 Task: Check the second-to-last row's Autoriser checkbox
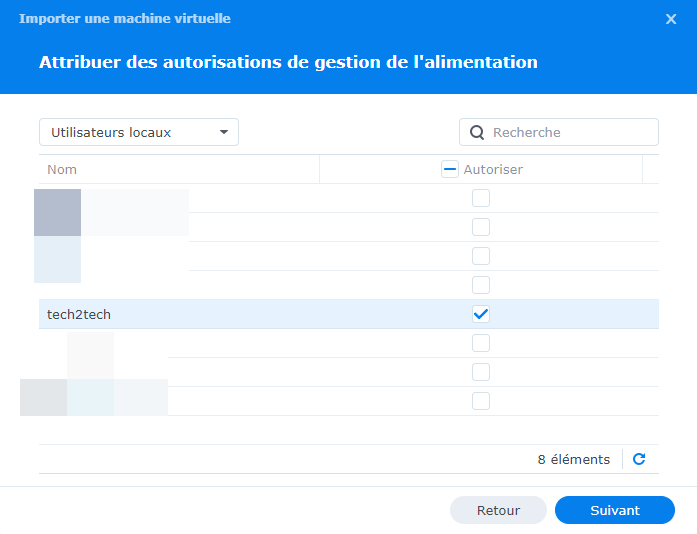pyautogui.click(x=481, y=372)
